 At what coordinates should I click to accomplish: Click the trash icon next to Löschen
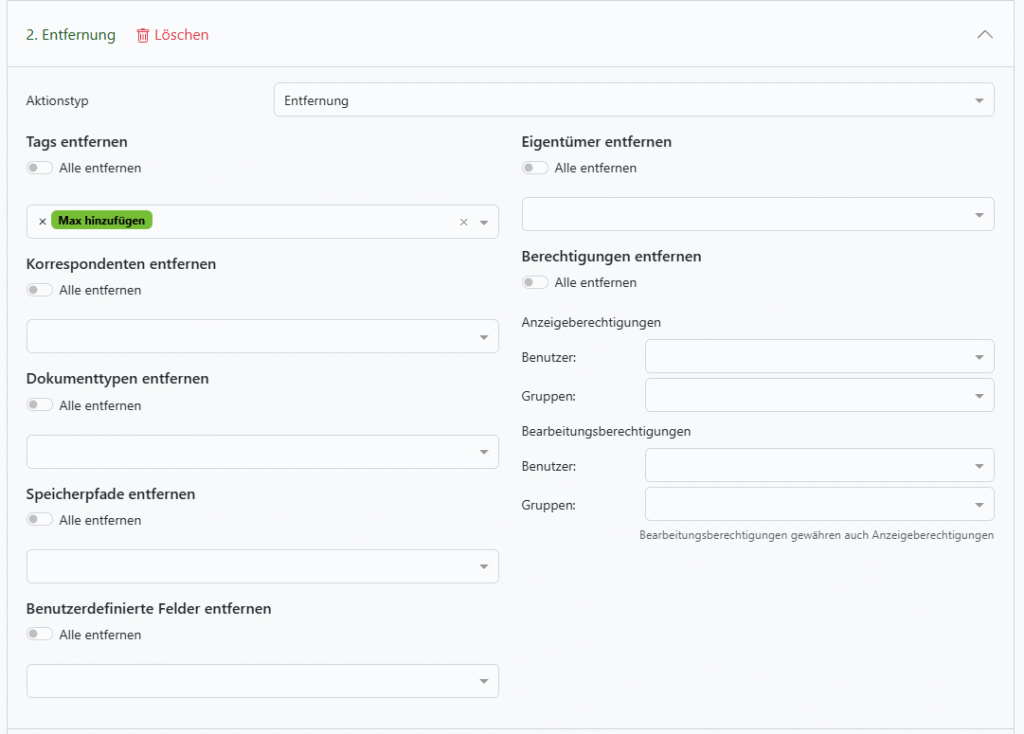(142, 35)
